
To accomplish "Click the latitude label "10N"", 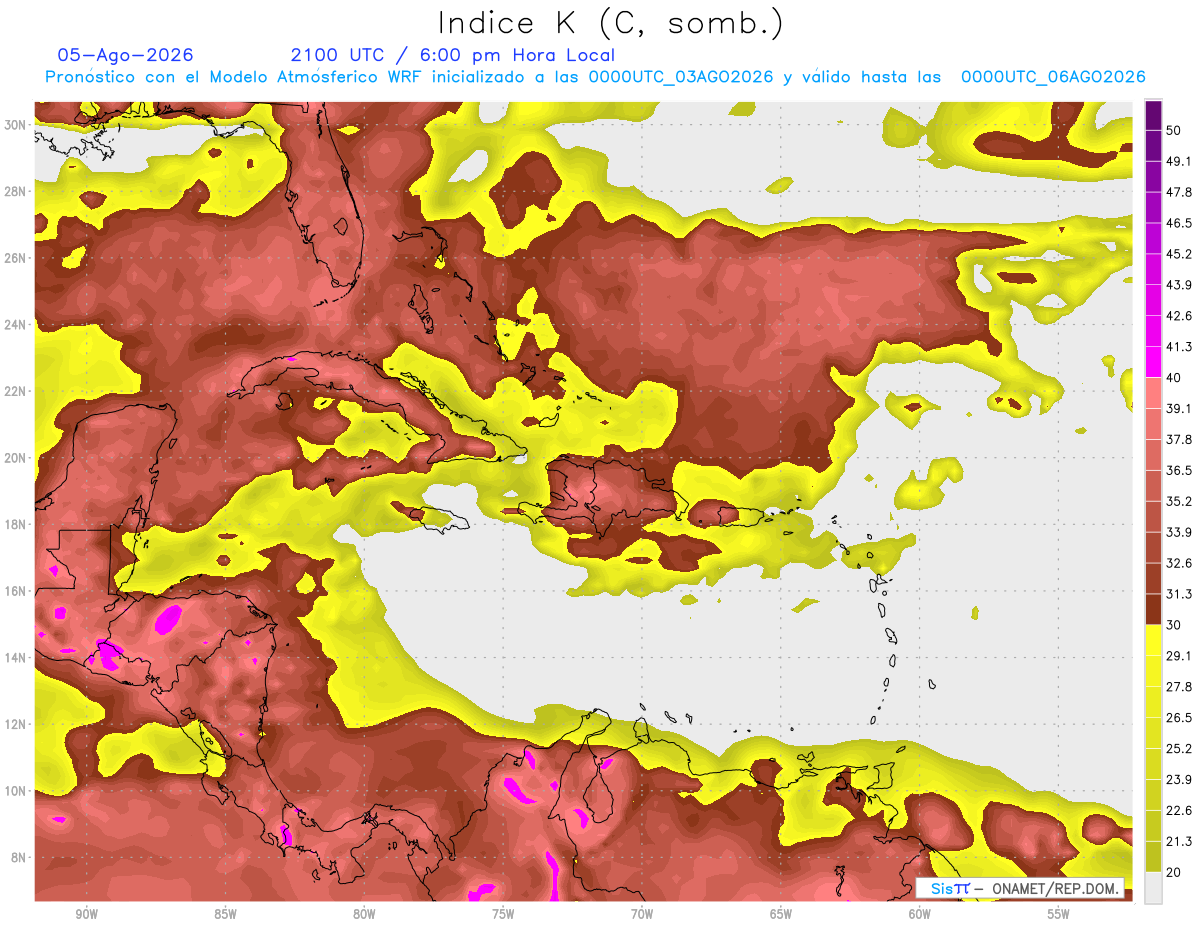I will (x=16, y=791).
